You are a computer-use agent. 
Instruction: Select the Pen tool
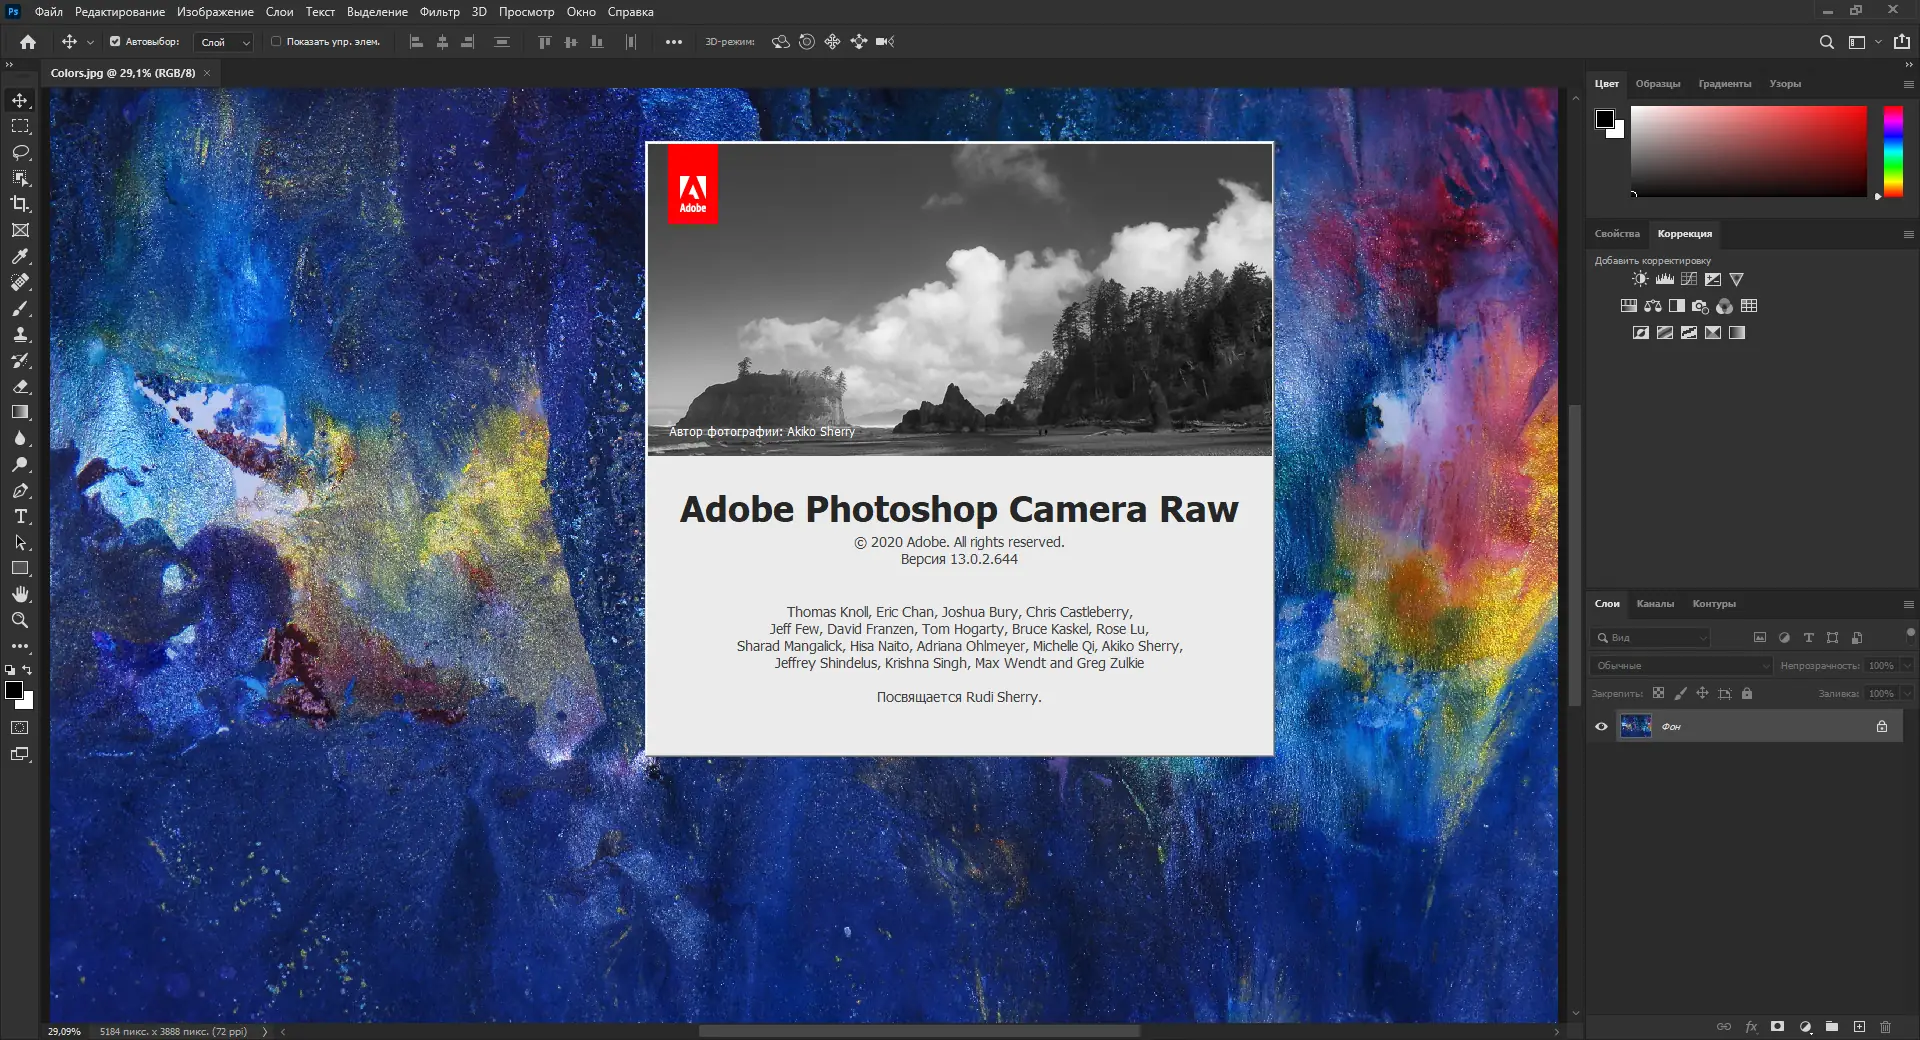point(20,490)
